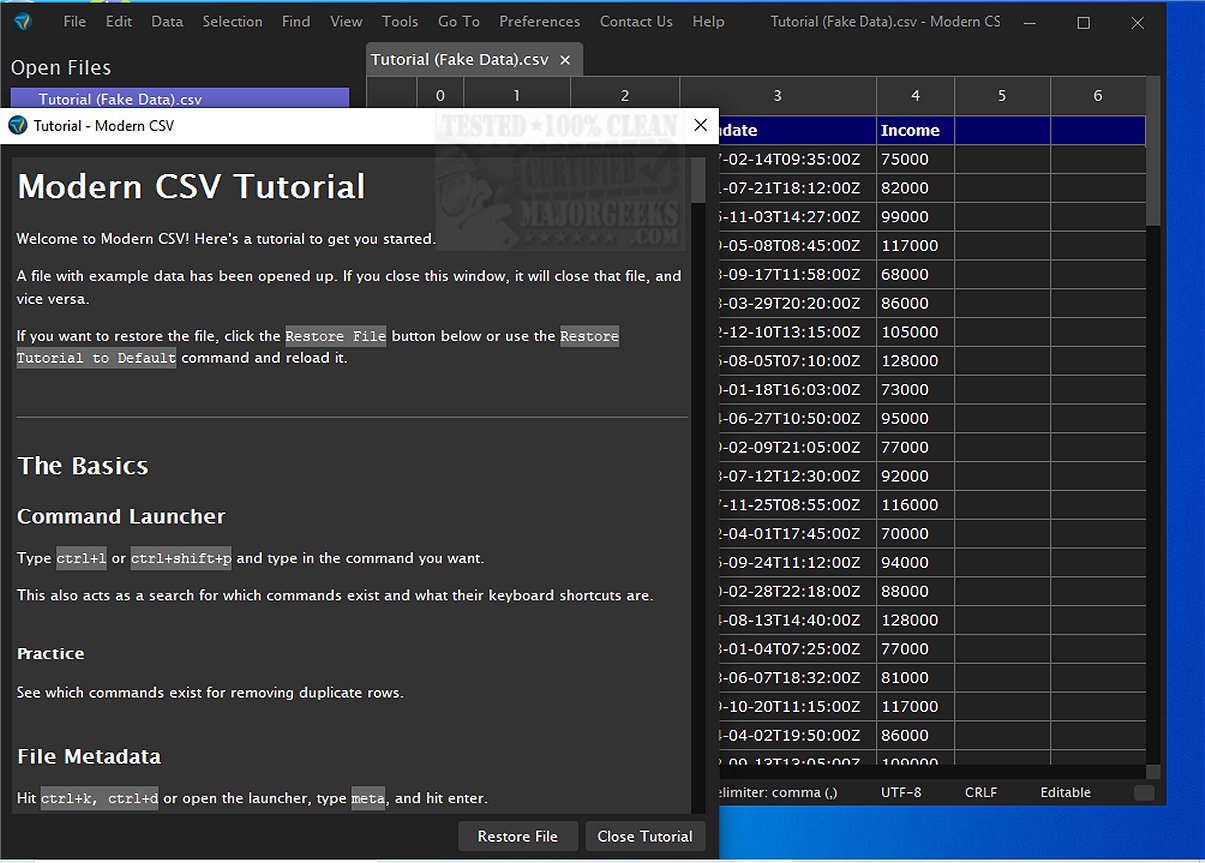Select column 4 header
Viewport: 1205px width, 863px height.
[x=915, y=96]
